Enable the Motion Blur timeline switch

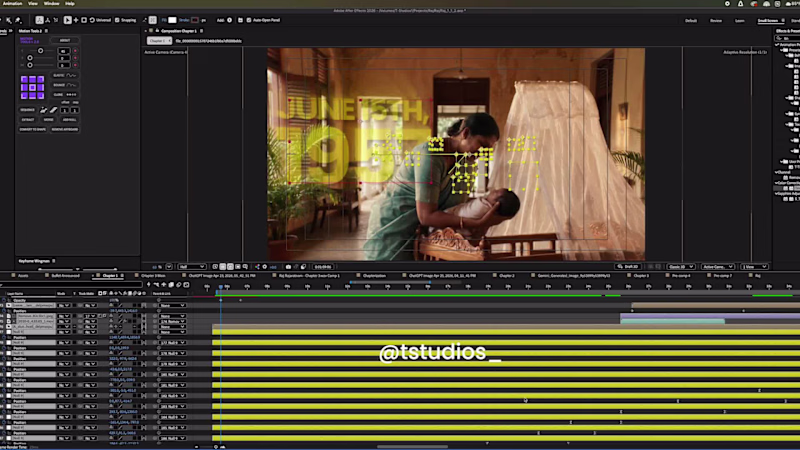click(x=179, y=285)
